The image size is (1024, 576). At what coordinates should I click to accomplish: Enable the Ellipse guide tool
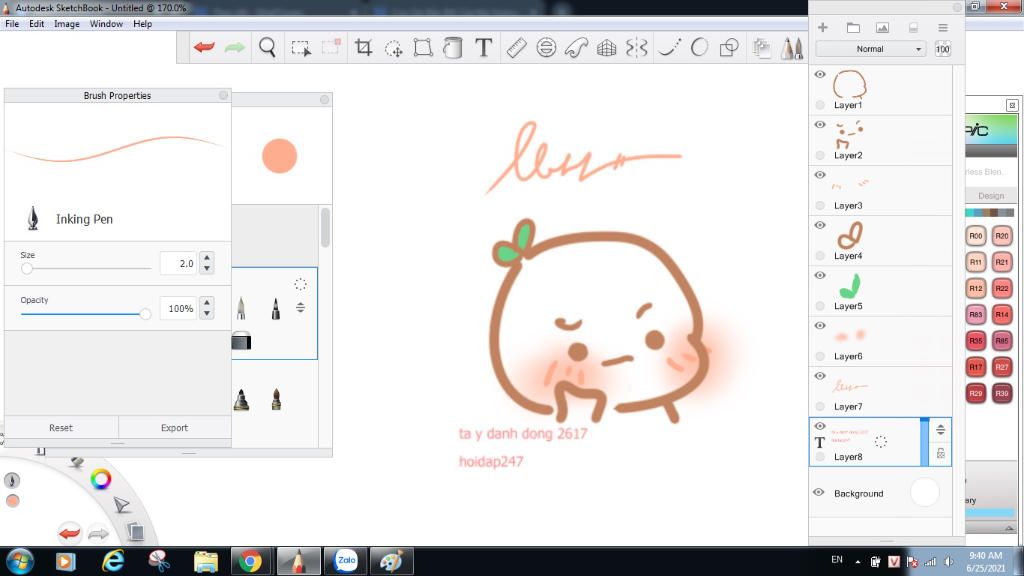click(546, 48)
